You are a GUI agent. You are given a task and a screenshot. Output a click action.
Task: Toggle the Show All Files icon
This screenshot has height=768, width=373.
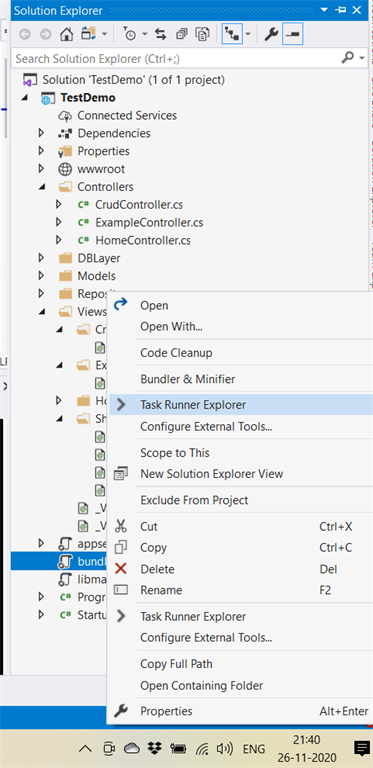tap(202, 34)
